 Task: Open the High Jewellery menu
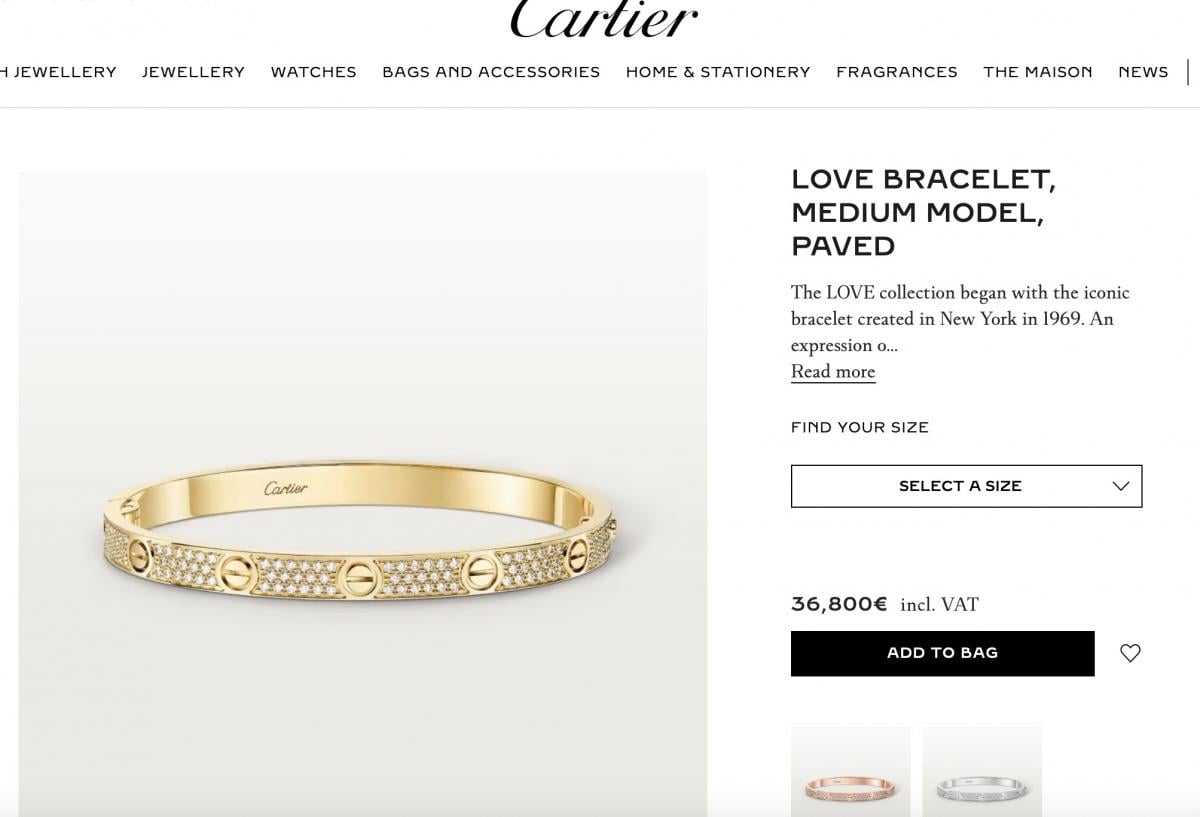click(58, 72)
